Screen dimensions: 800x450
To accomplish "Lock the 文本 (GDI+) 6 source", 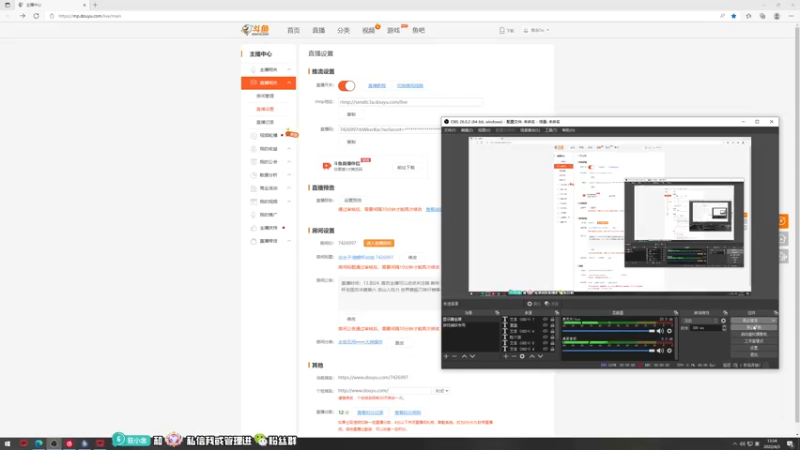I will click(x=552, y=331).
